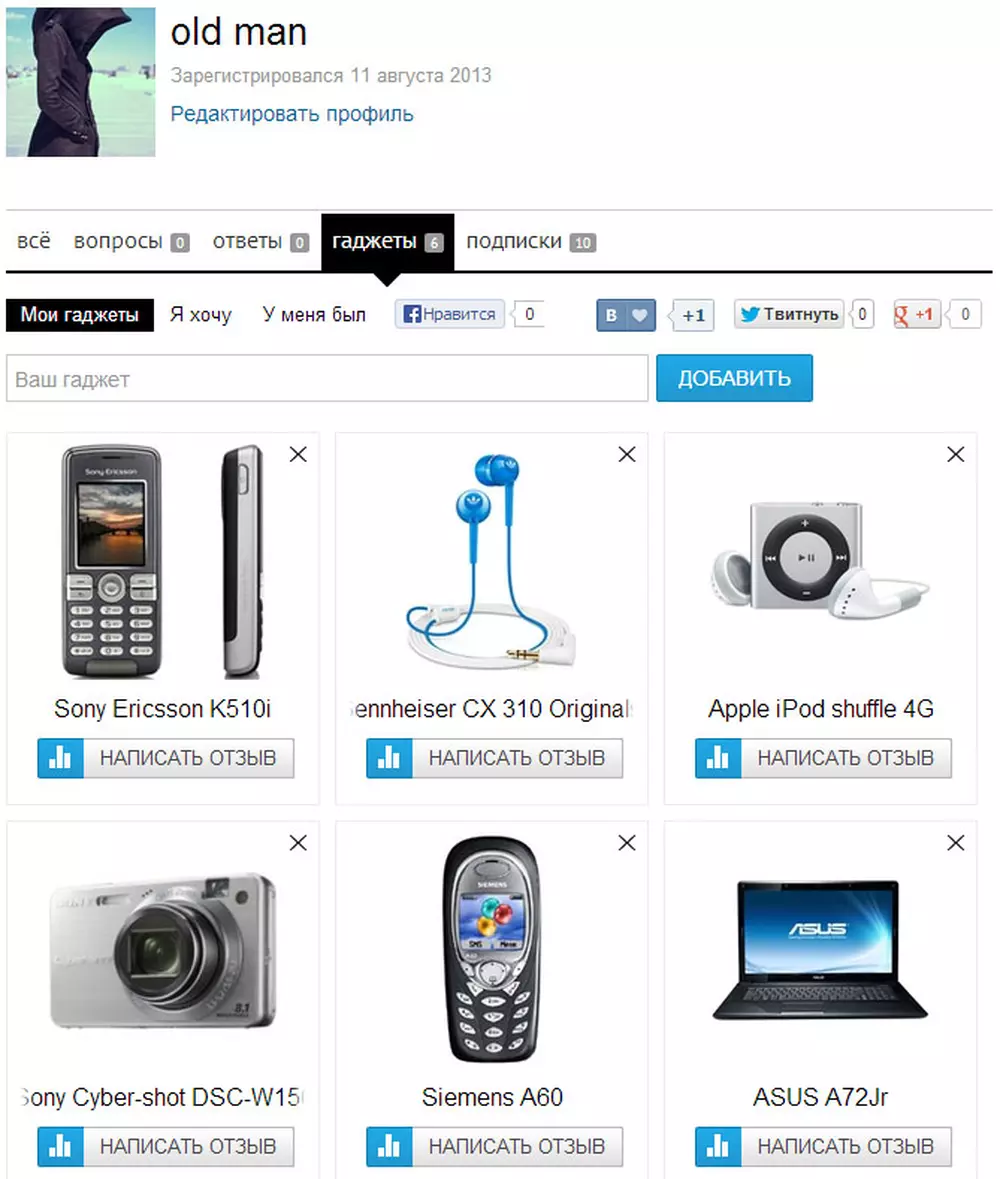1000x1179 pixels.
Task: Focus the Ваш гаджет input field
Action: (x=327, y=378)
